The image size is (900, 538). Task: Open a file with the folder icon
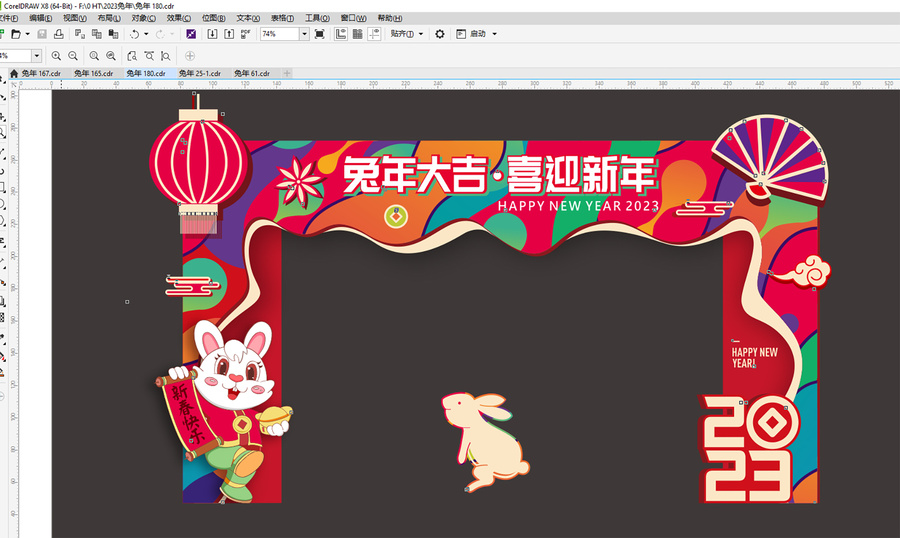[x=16, y=34]
